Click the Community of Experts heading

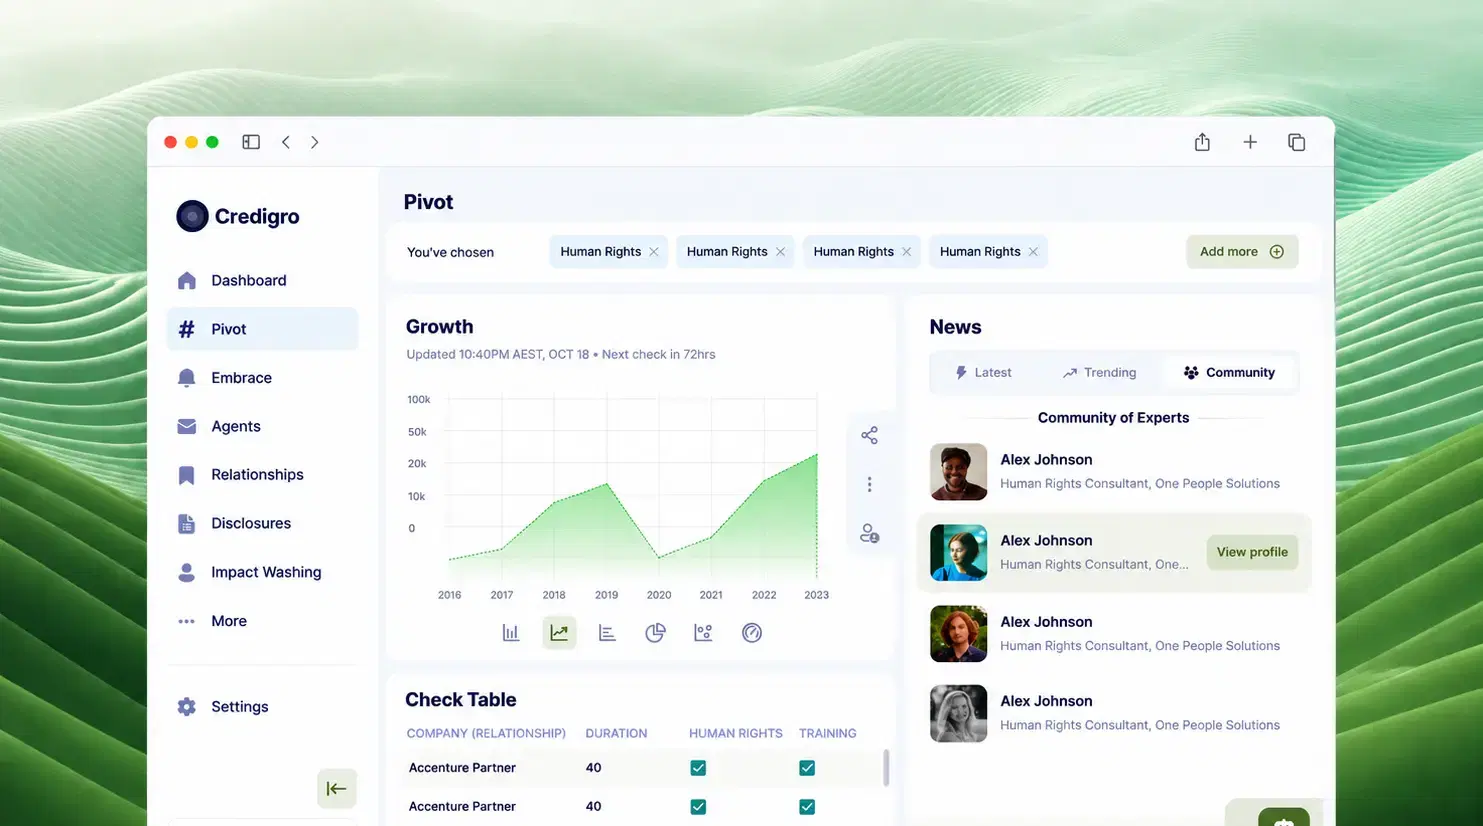[x=1113, y=418]
